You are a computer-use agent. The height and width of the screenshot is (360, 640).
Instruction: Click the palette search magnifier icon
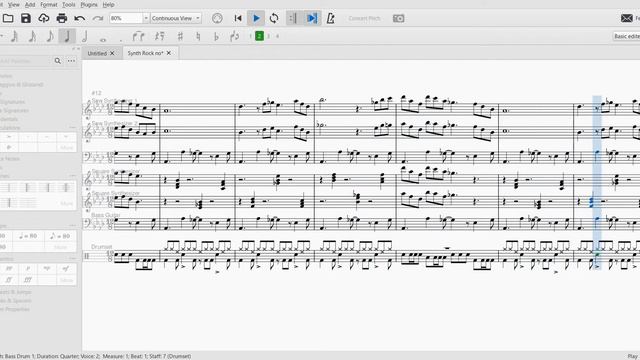click(58, 61)
